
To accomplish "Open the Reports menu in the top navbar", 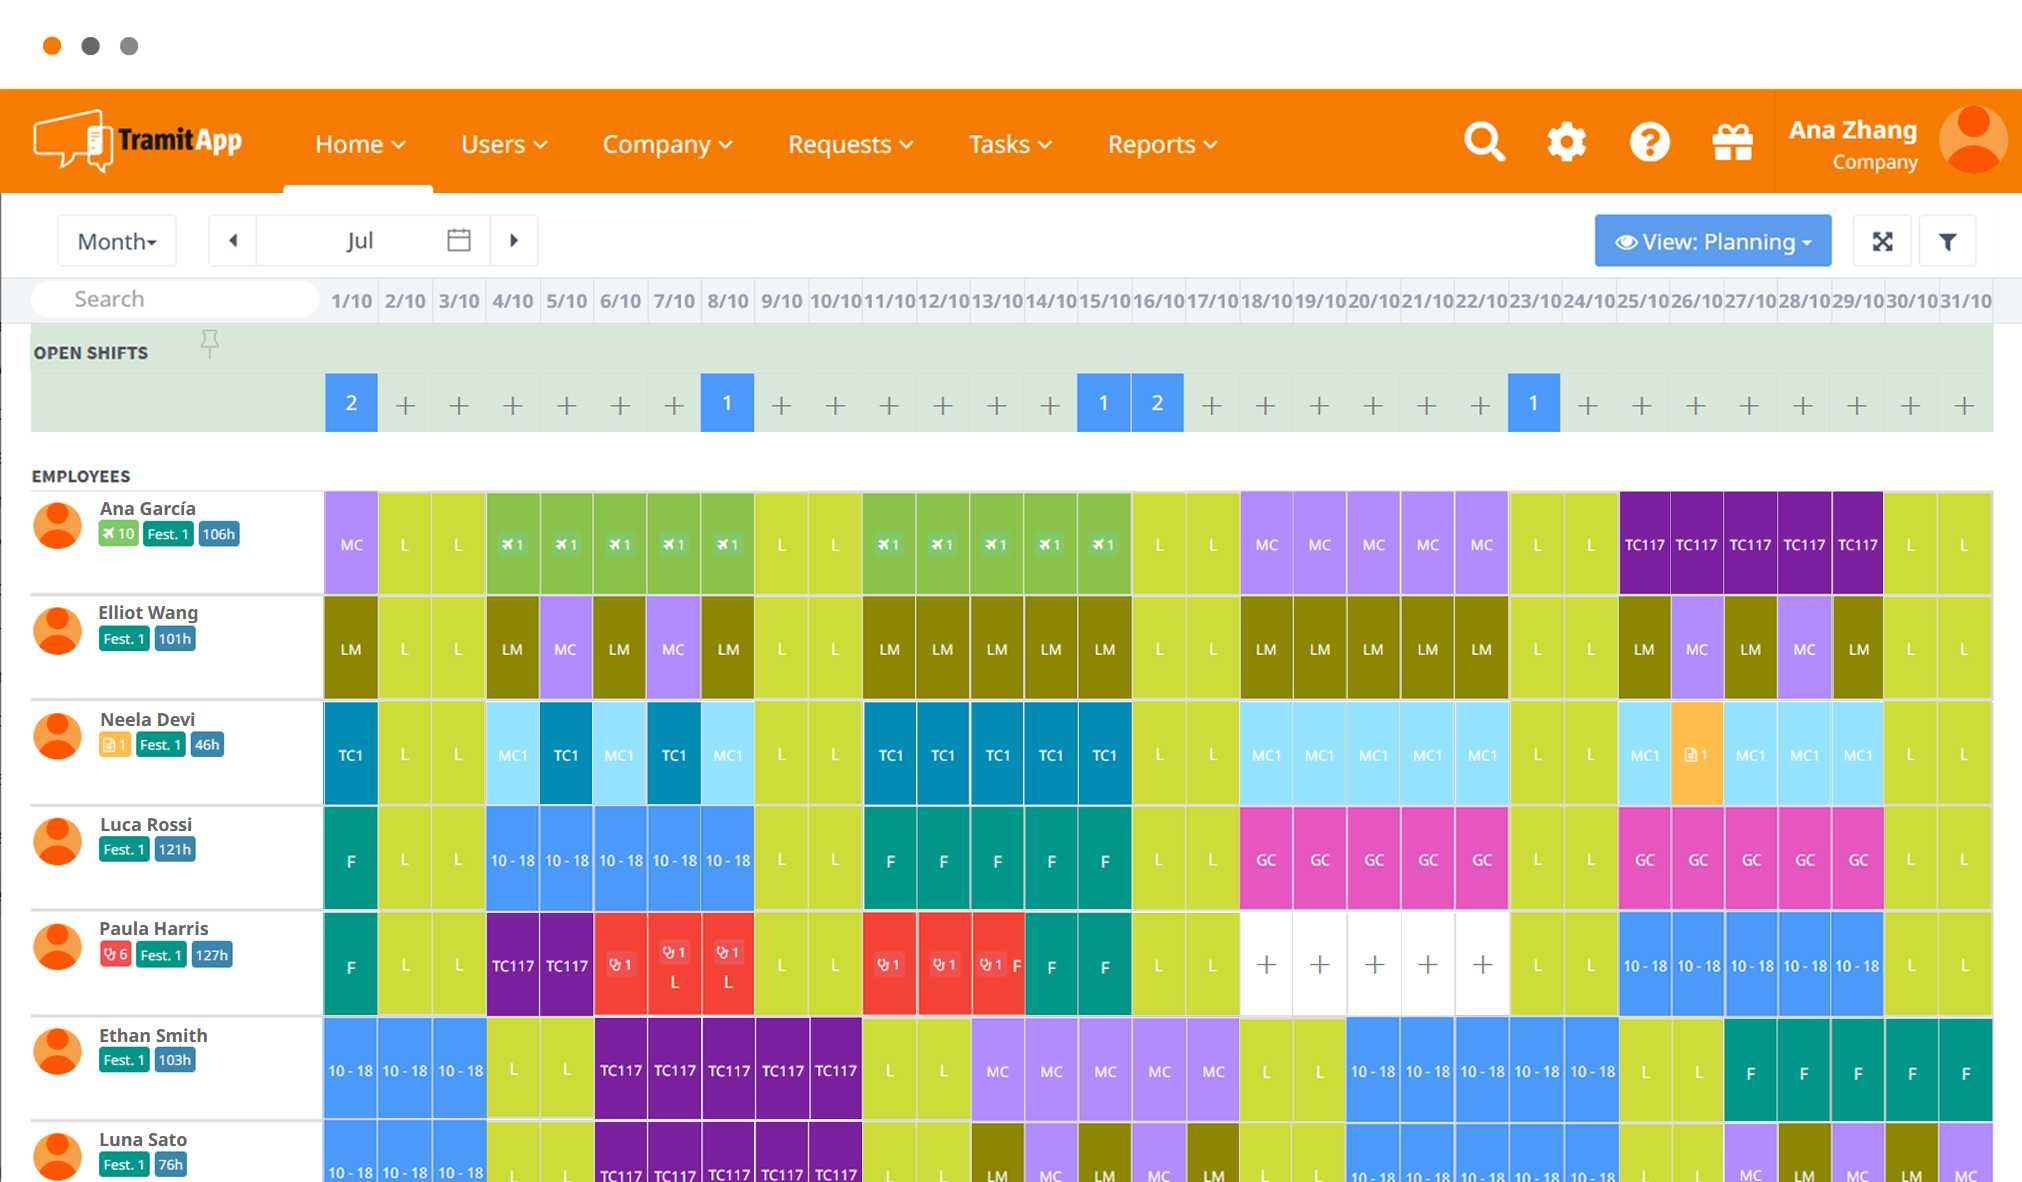I will (x=1159, y=142).
